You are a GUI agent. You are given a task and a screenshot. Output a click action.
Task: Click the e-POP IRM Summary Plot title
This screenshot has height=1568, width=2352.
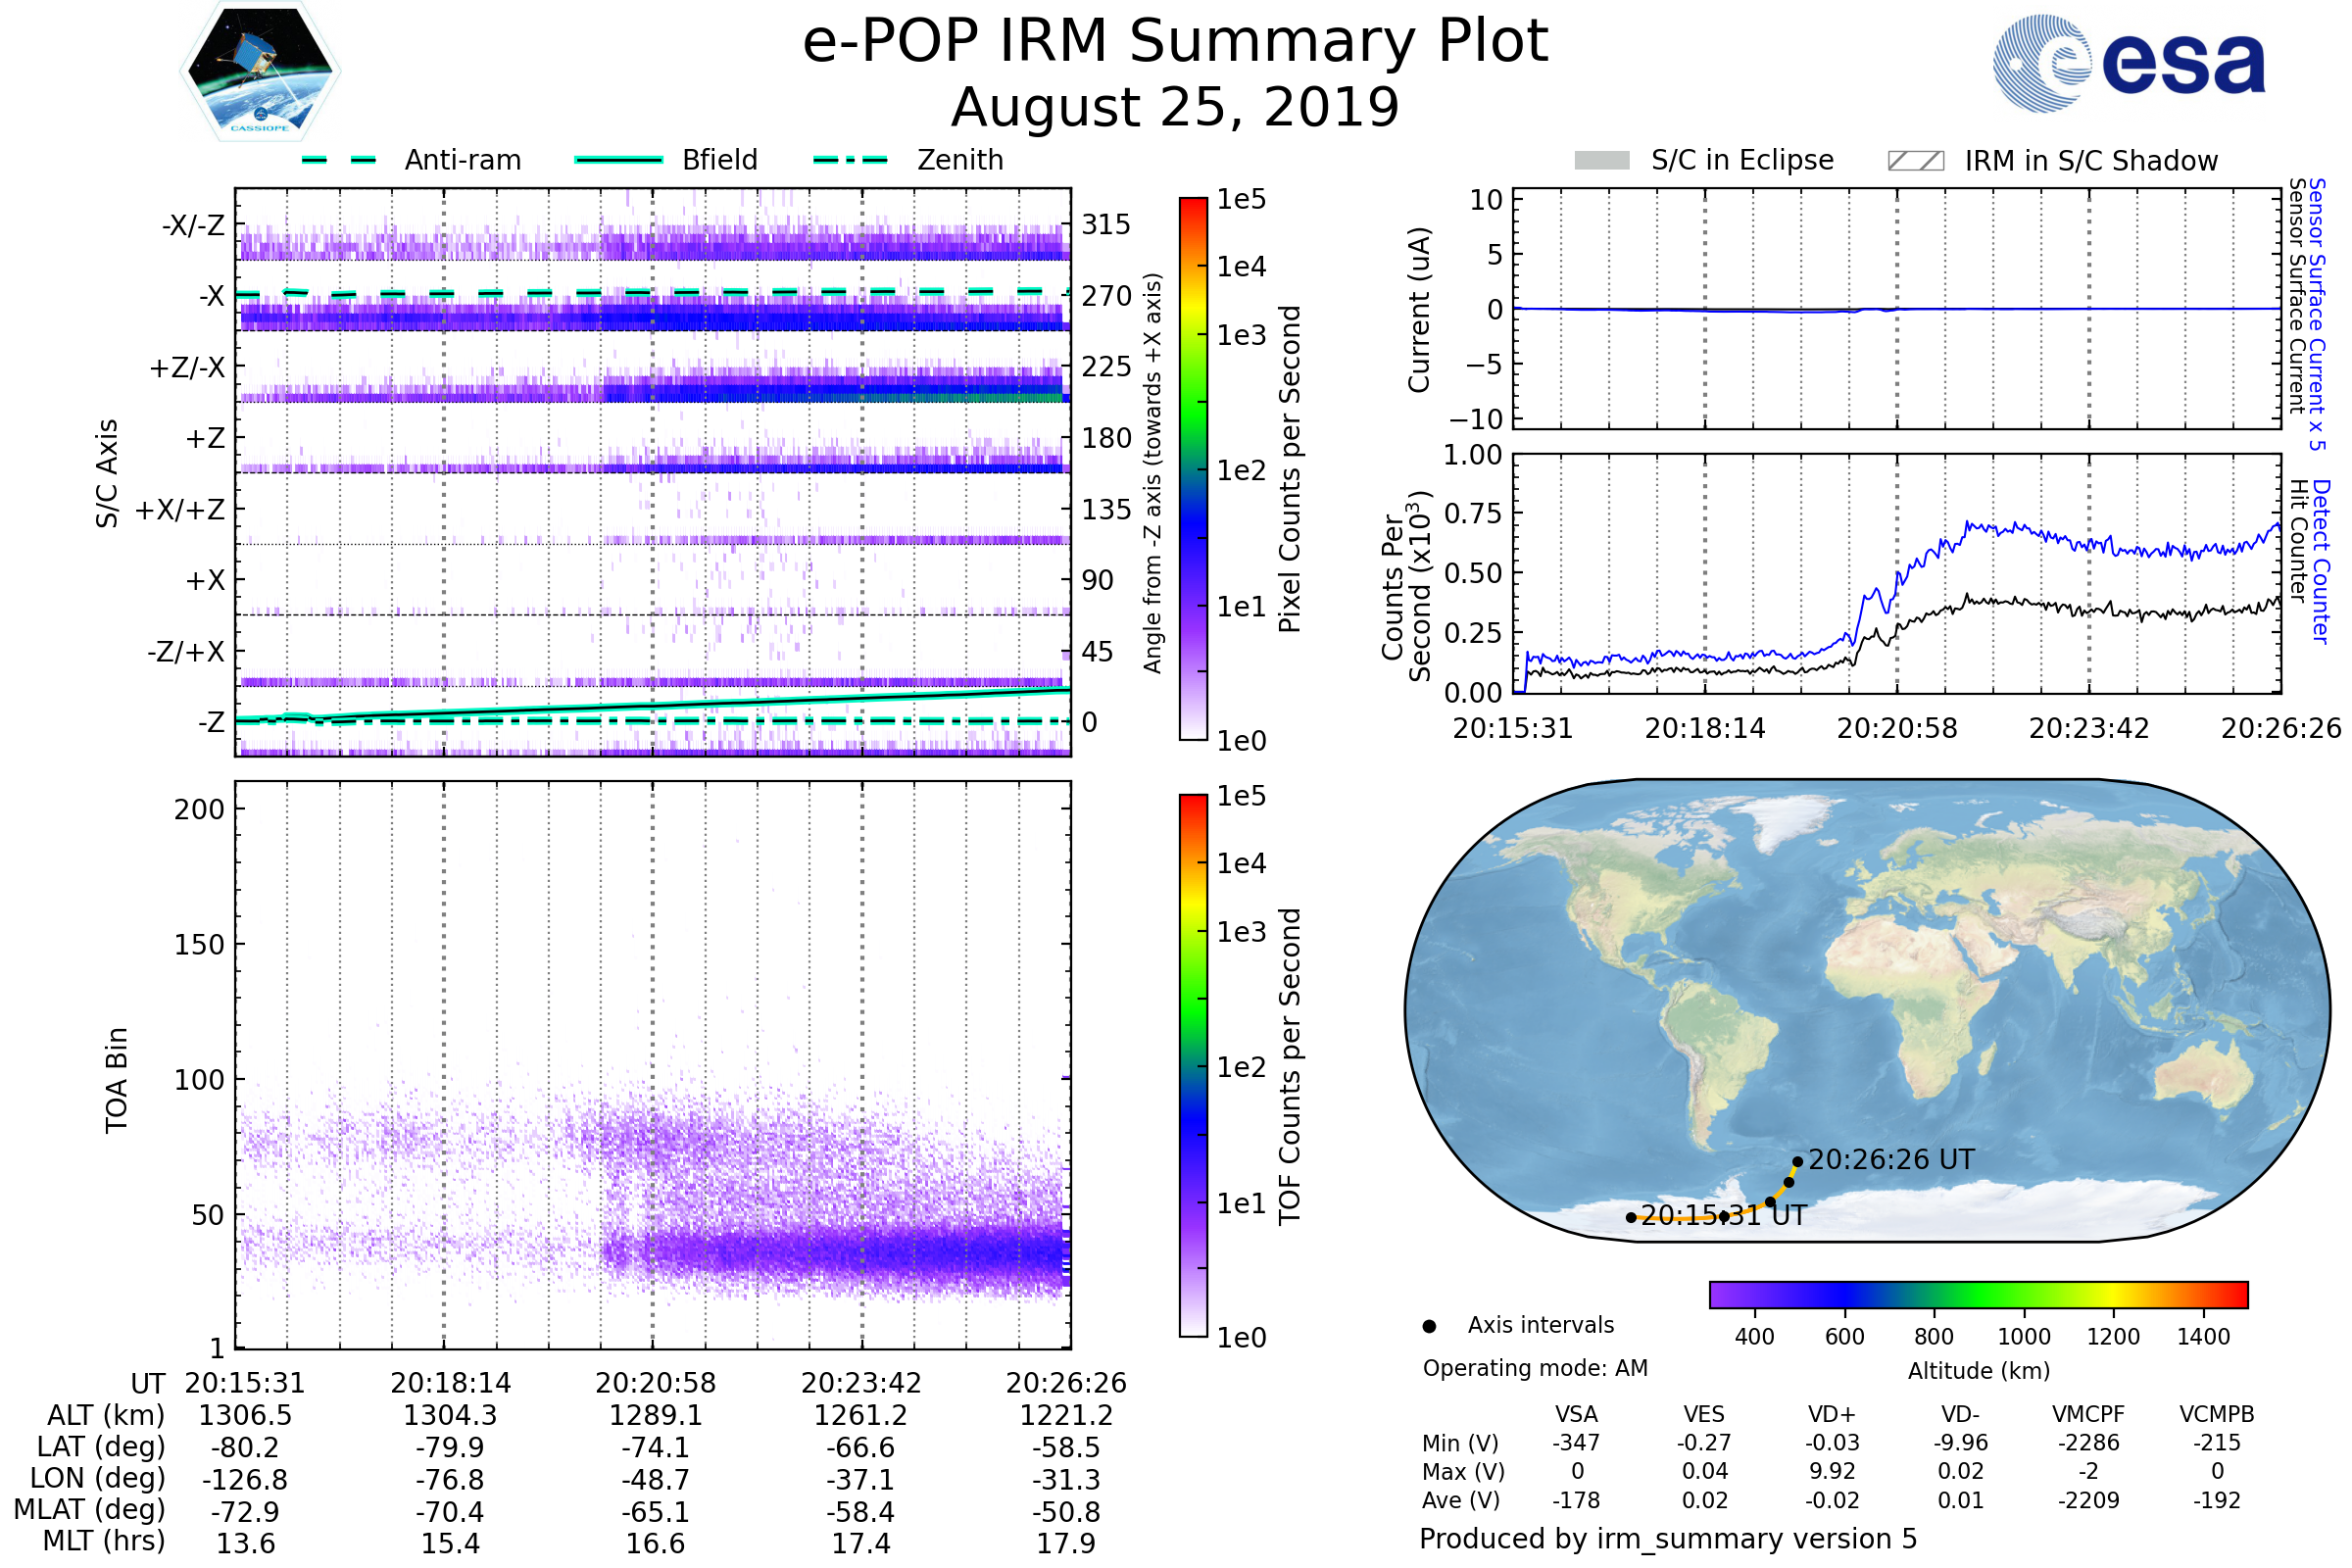[x=1175, y=42]
